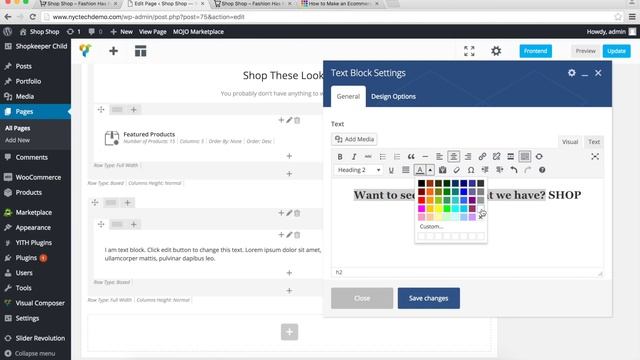Toggle center alignment
Image resolution: width=640 pixels, height=360 pixels.
453,157
